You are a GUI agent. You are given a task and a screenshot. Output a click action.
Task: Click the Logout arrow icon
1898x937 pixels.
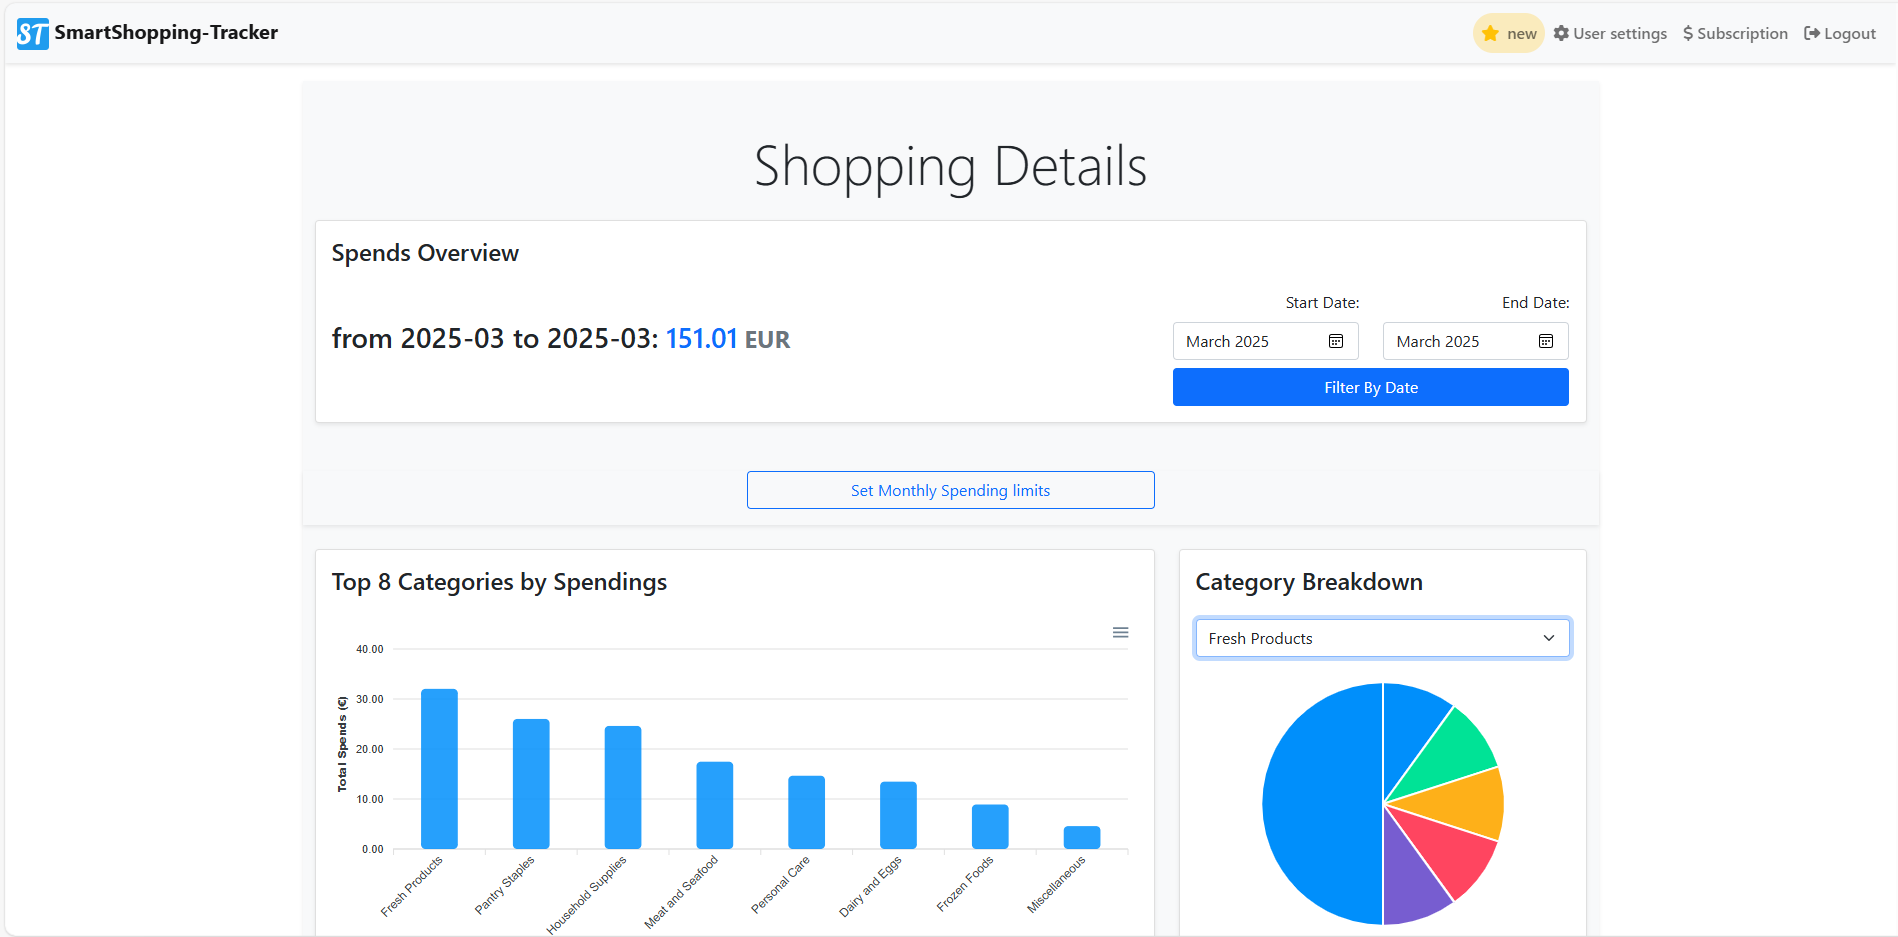coord(1812,32)
